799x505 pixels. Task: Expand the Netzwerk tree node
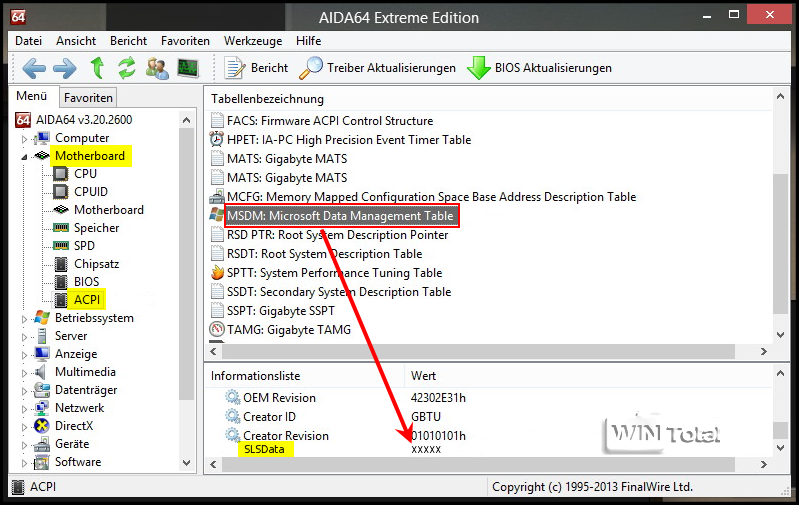(x=24, y=409)
